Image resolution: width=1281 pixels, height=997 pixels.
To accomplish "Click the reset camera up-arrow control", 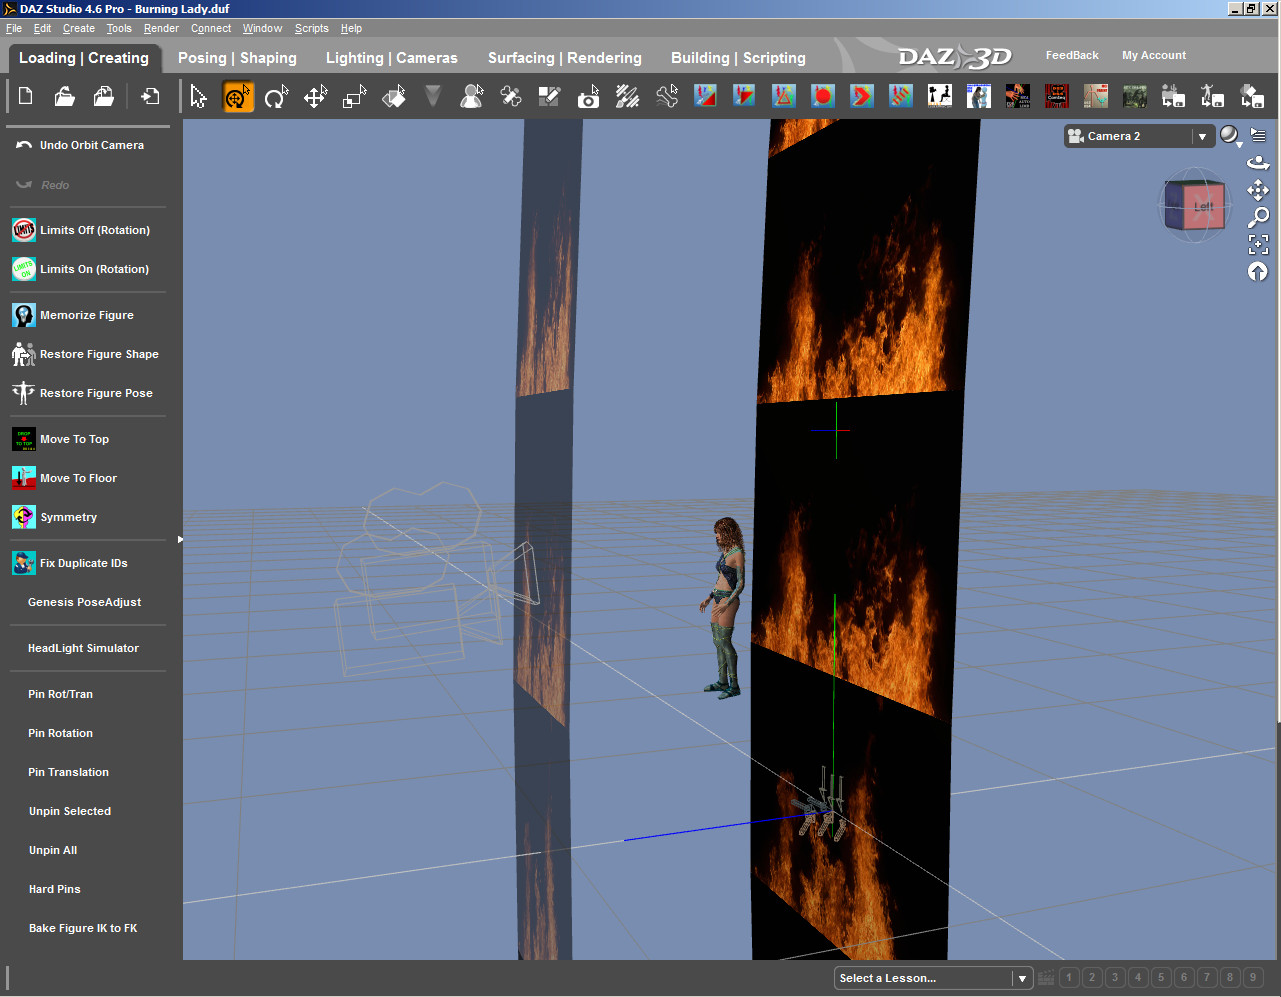I will [1258, 272].
